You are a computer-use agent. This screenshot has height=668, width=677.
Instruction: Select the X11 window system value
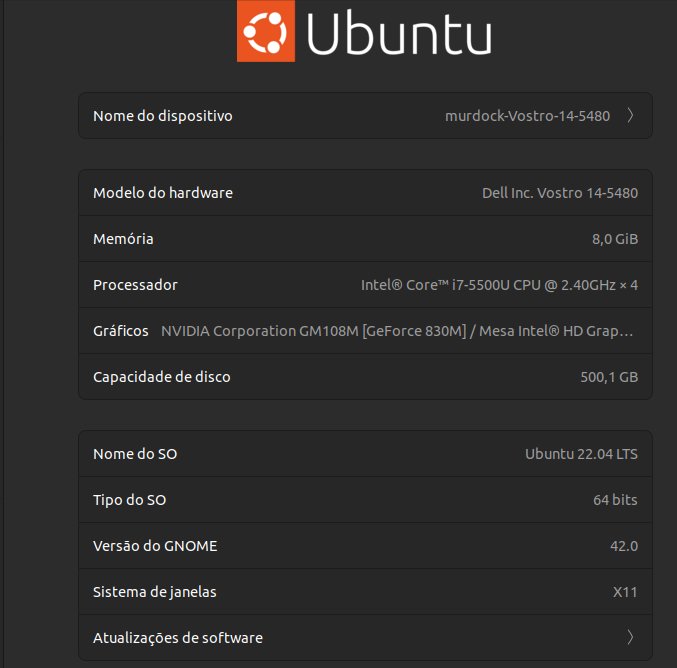[x=625, y=592]
